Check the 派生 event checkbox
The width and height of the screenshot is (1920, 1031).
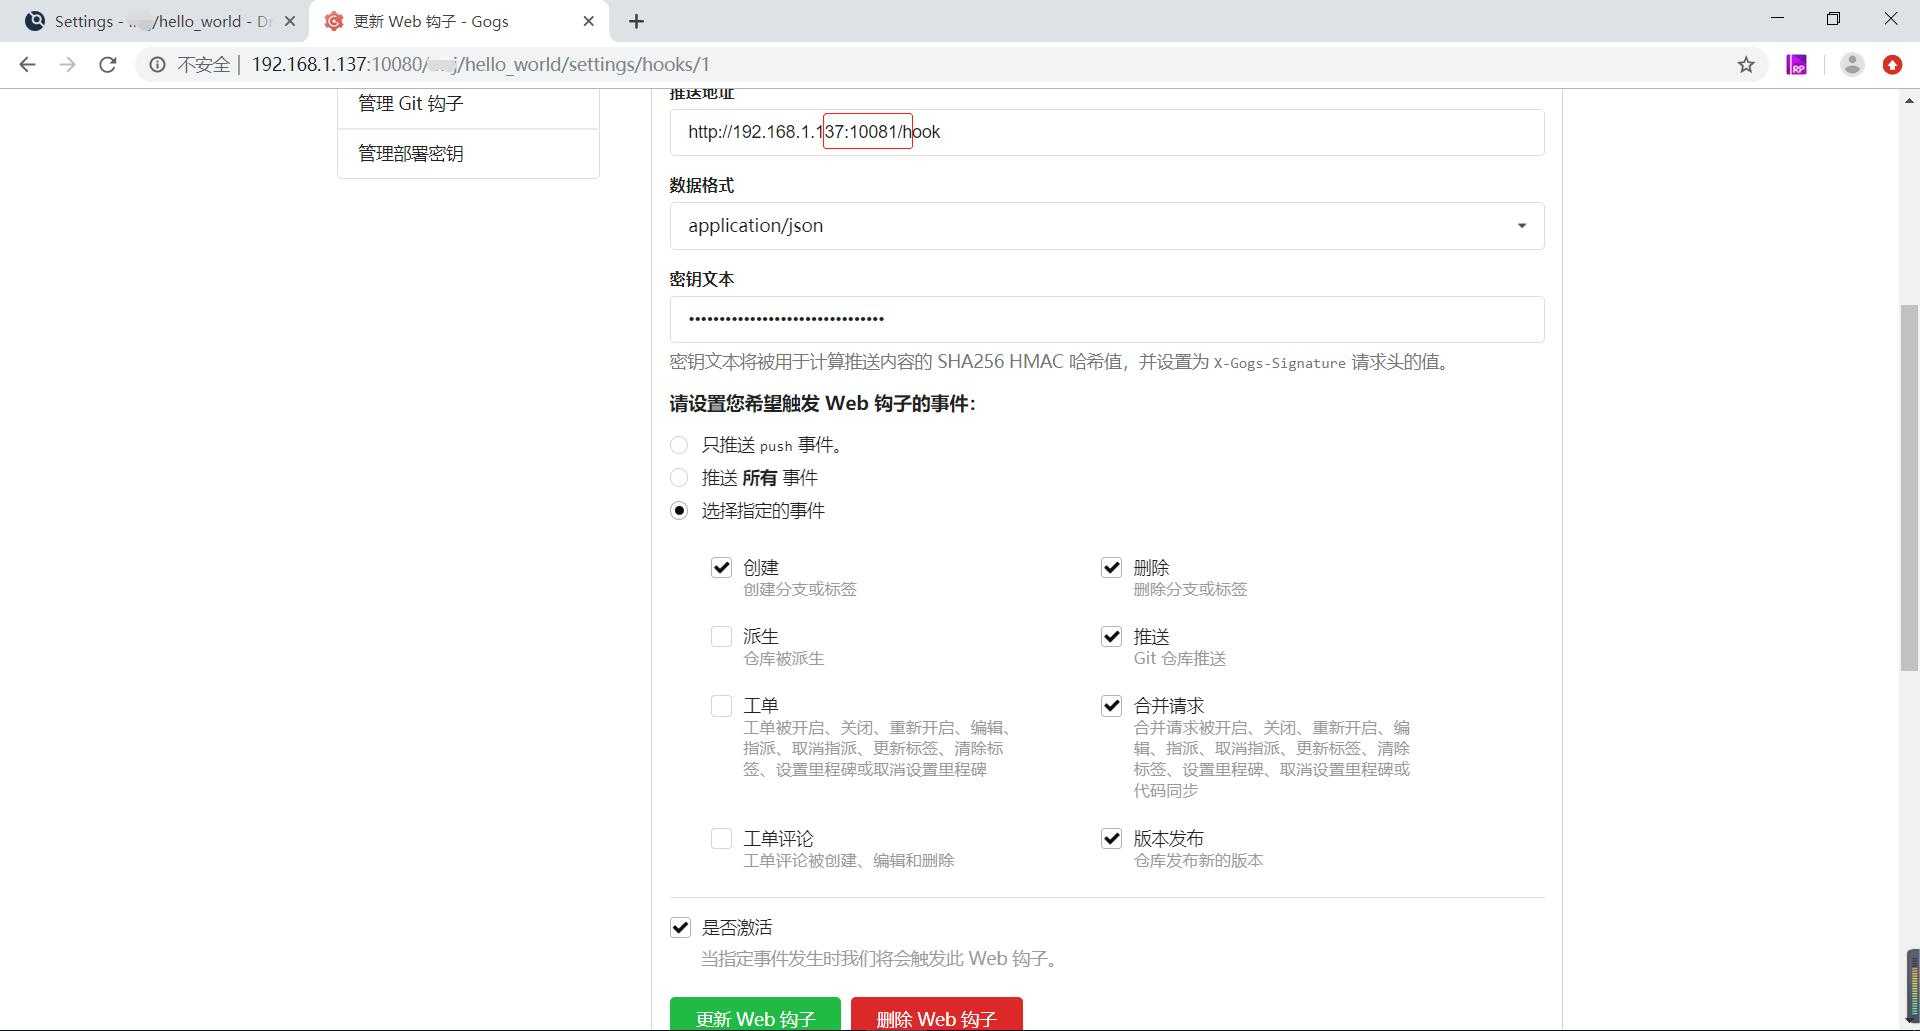721,637
